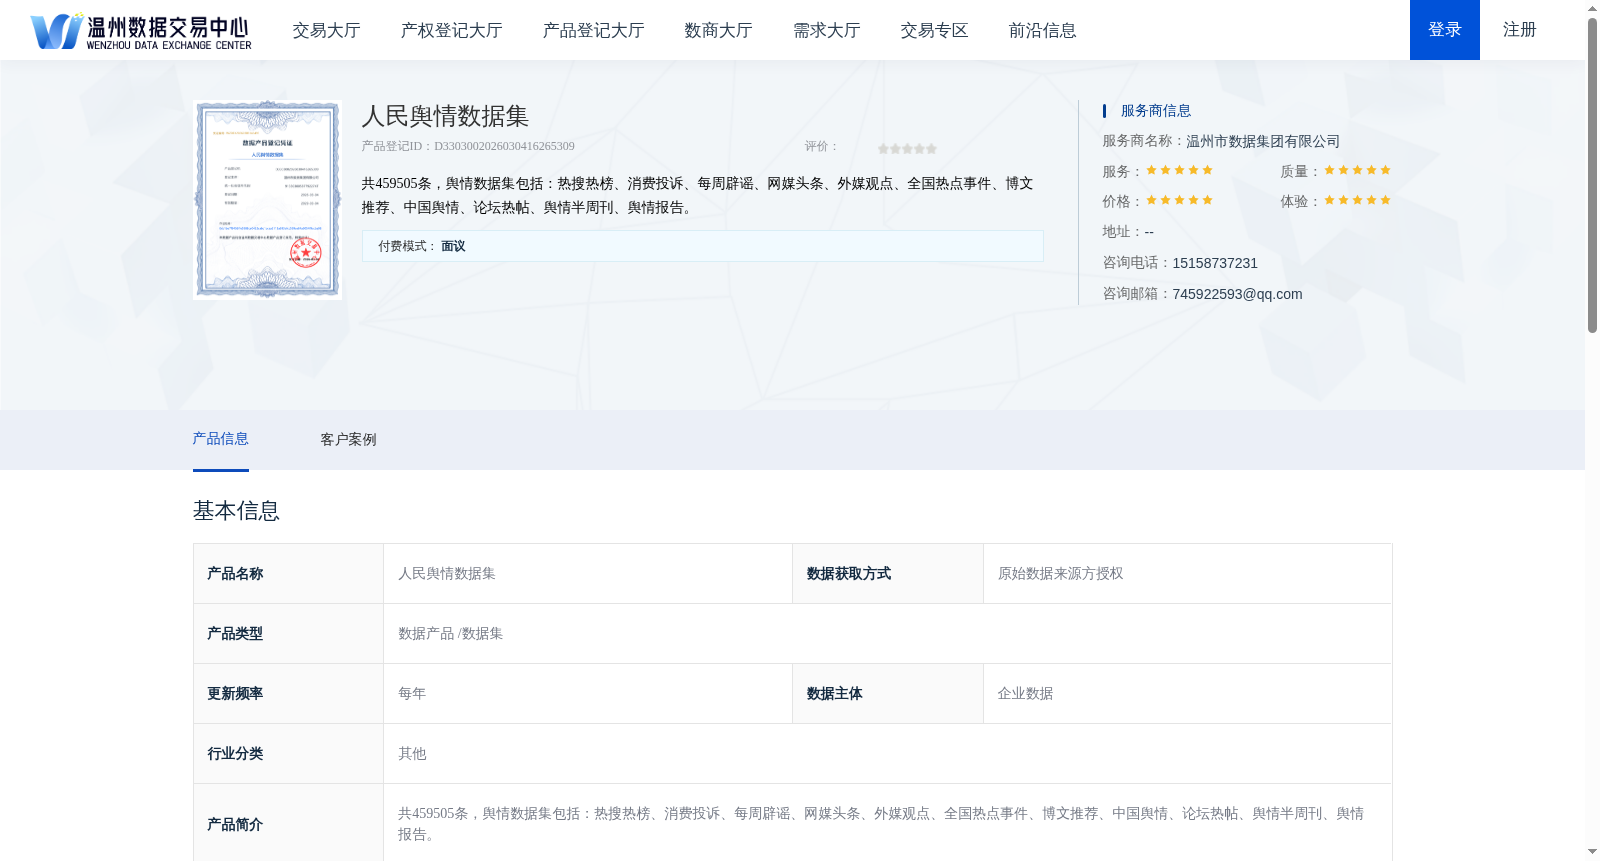Click the scrollbar up arrow
This screenshot has width=1600, height=861.
[x=1592, y=8]
